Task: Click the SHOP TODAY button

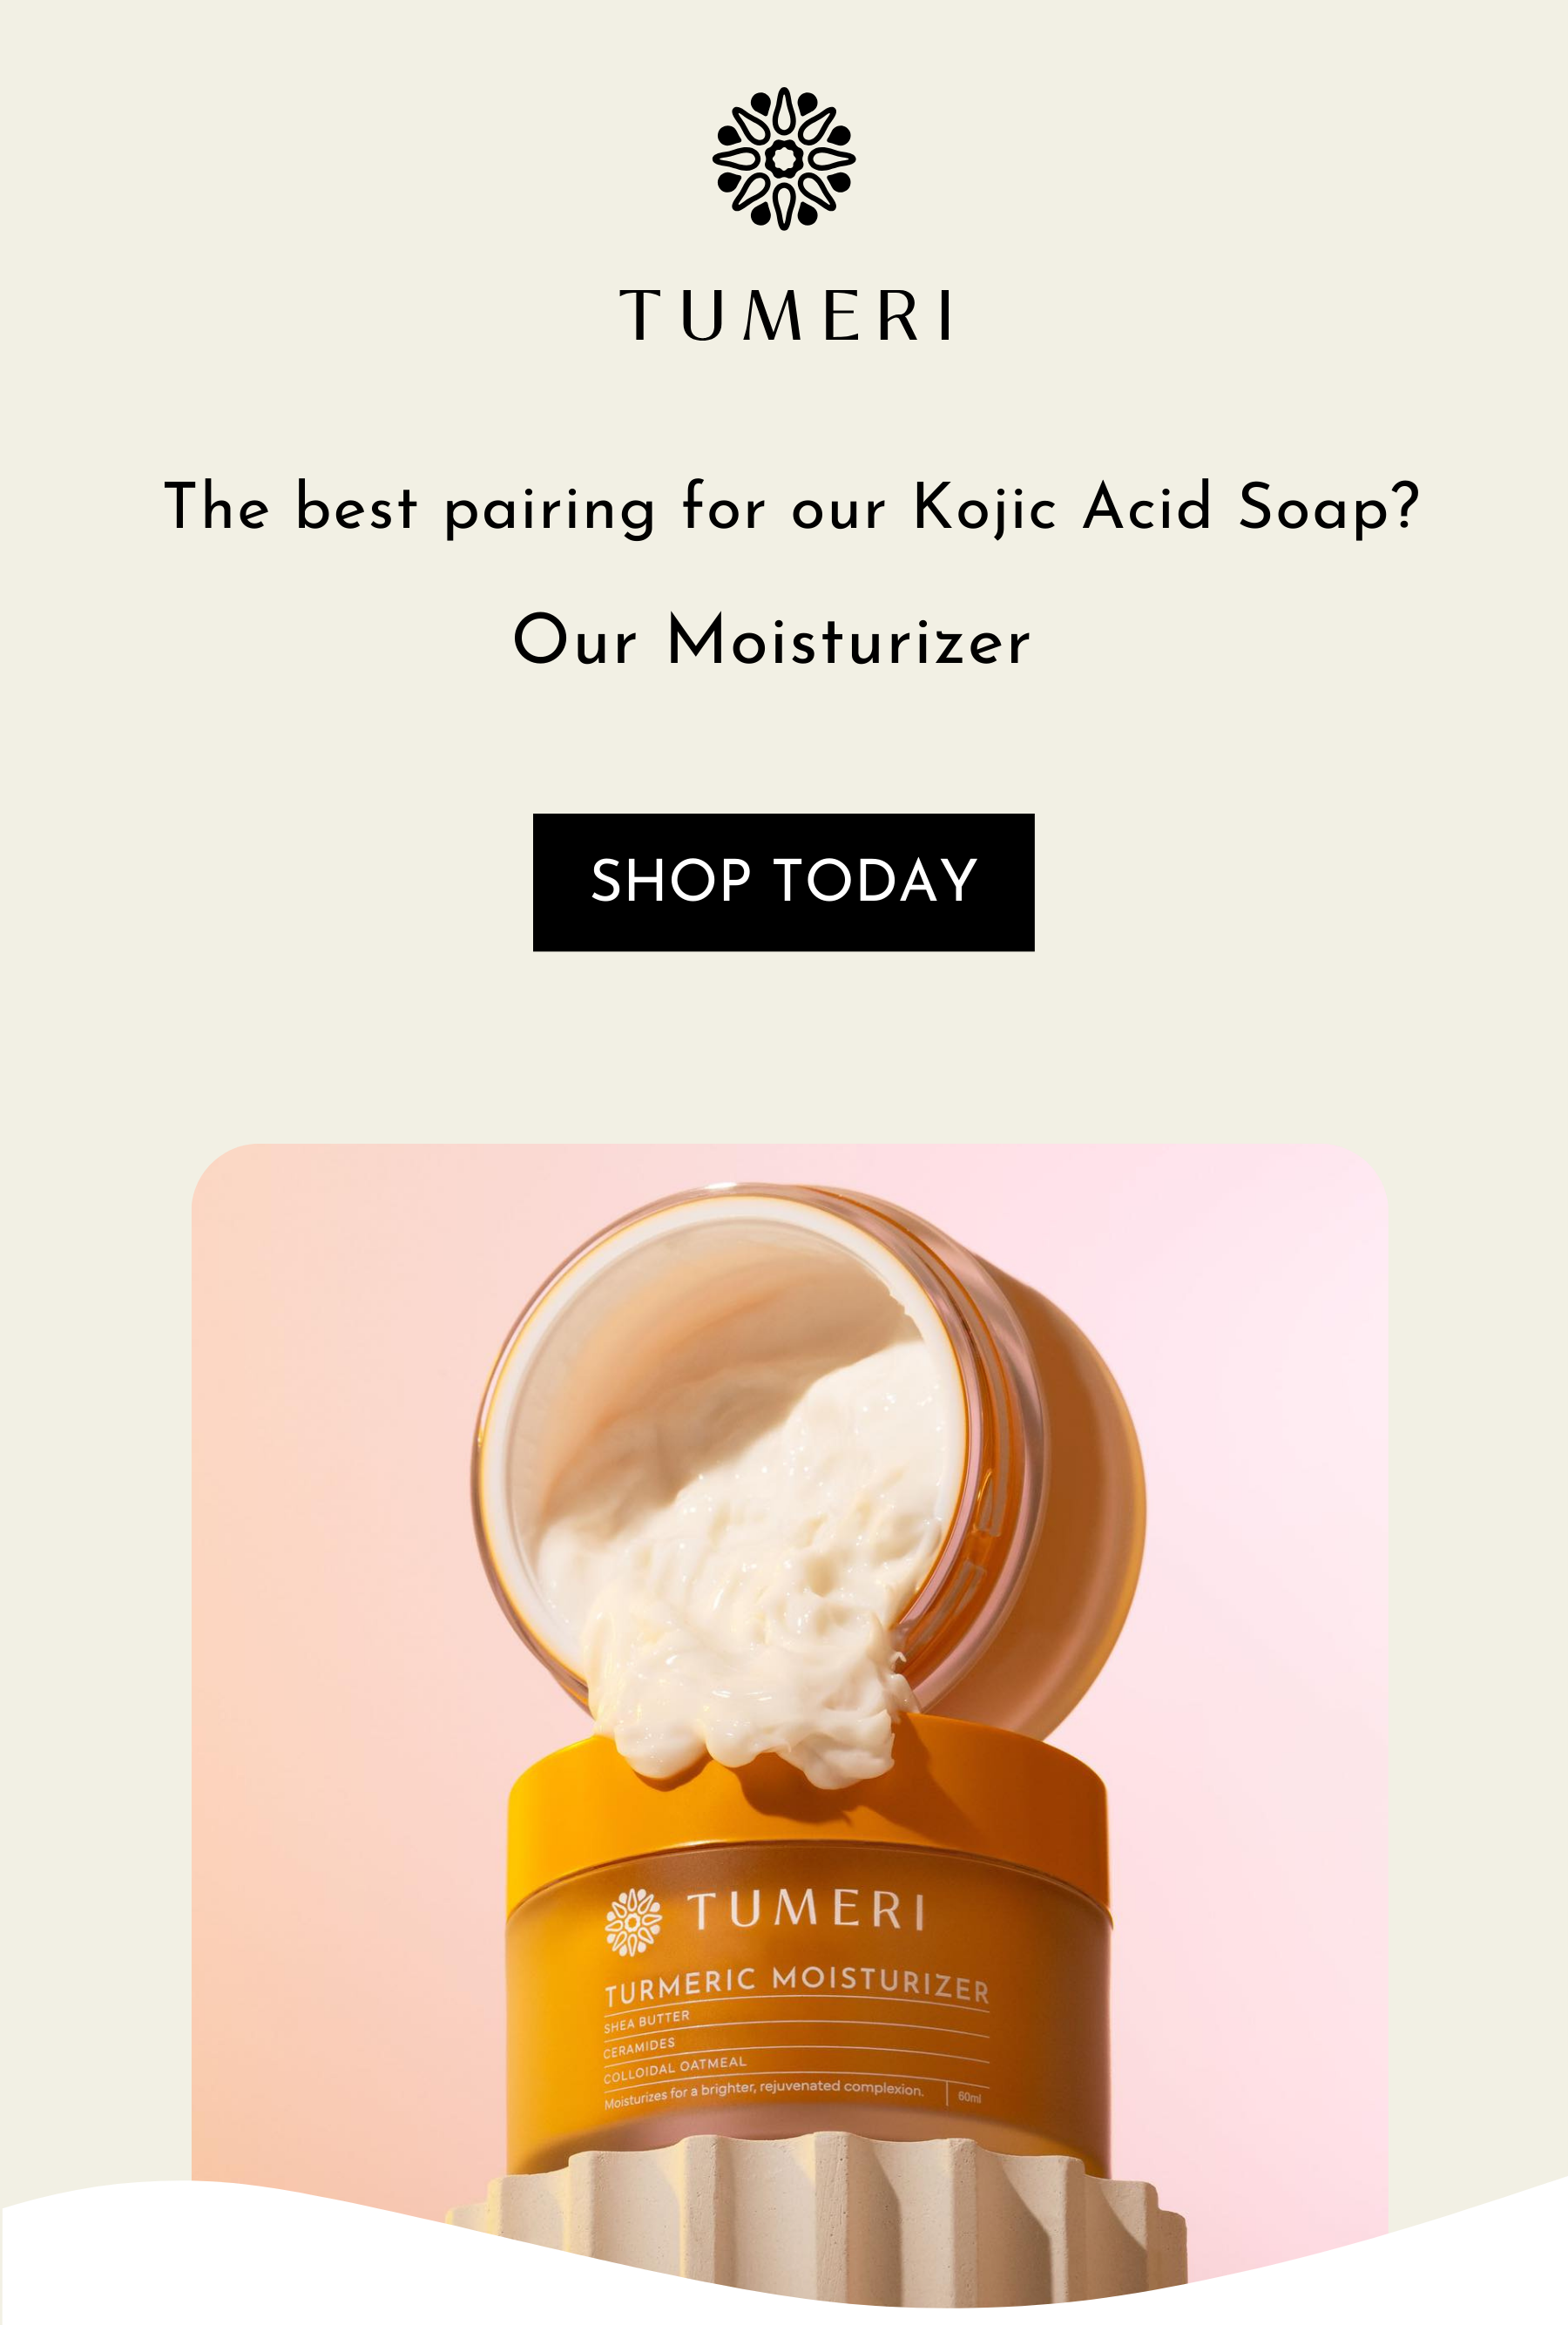Action: [783, 882]
